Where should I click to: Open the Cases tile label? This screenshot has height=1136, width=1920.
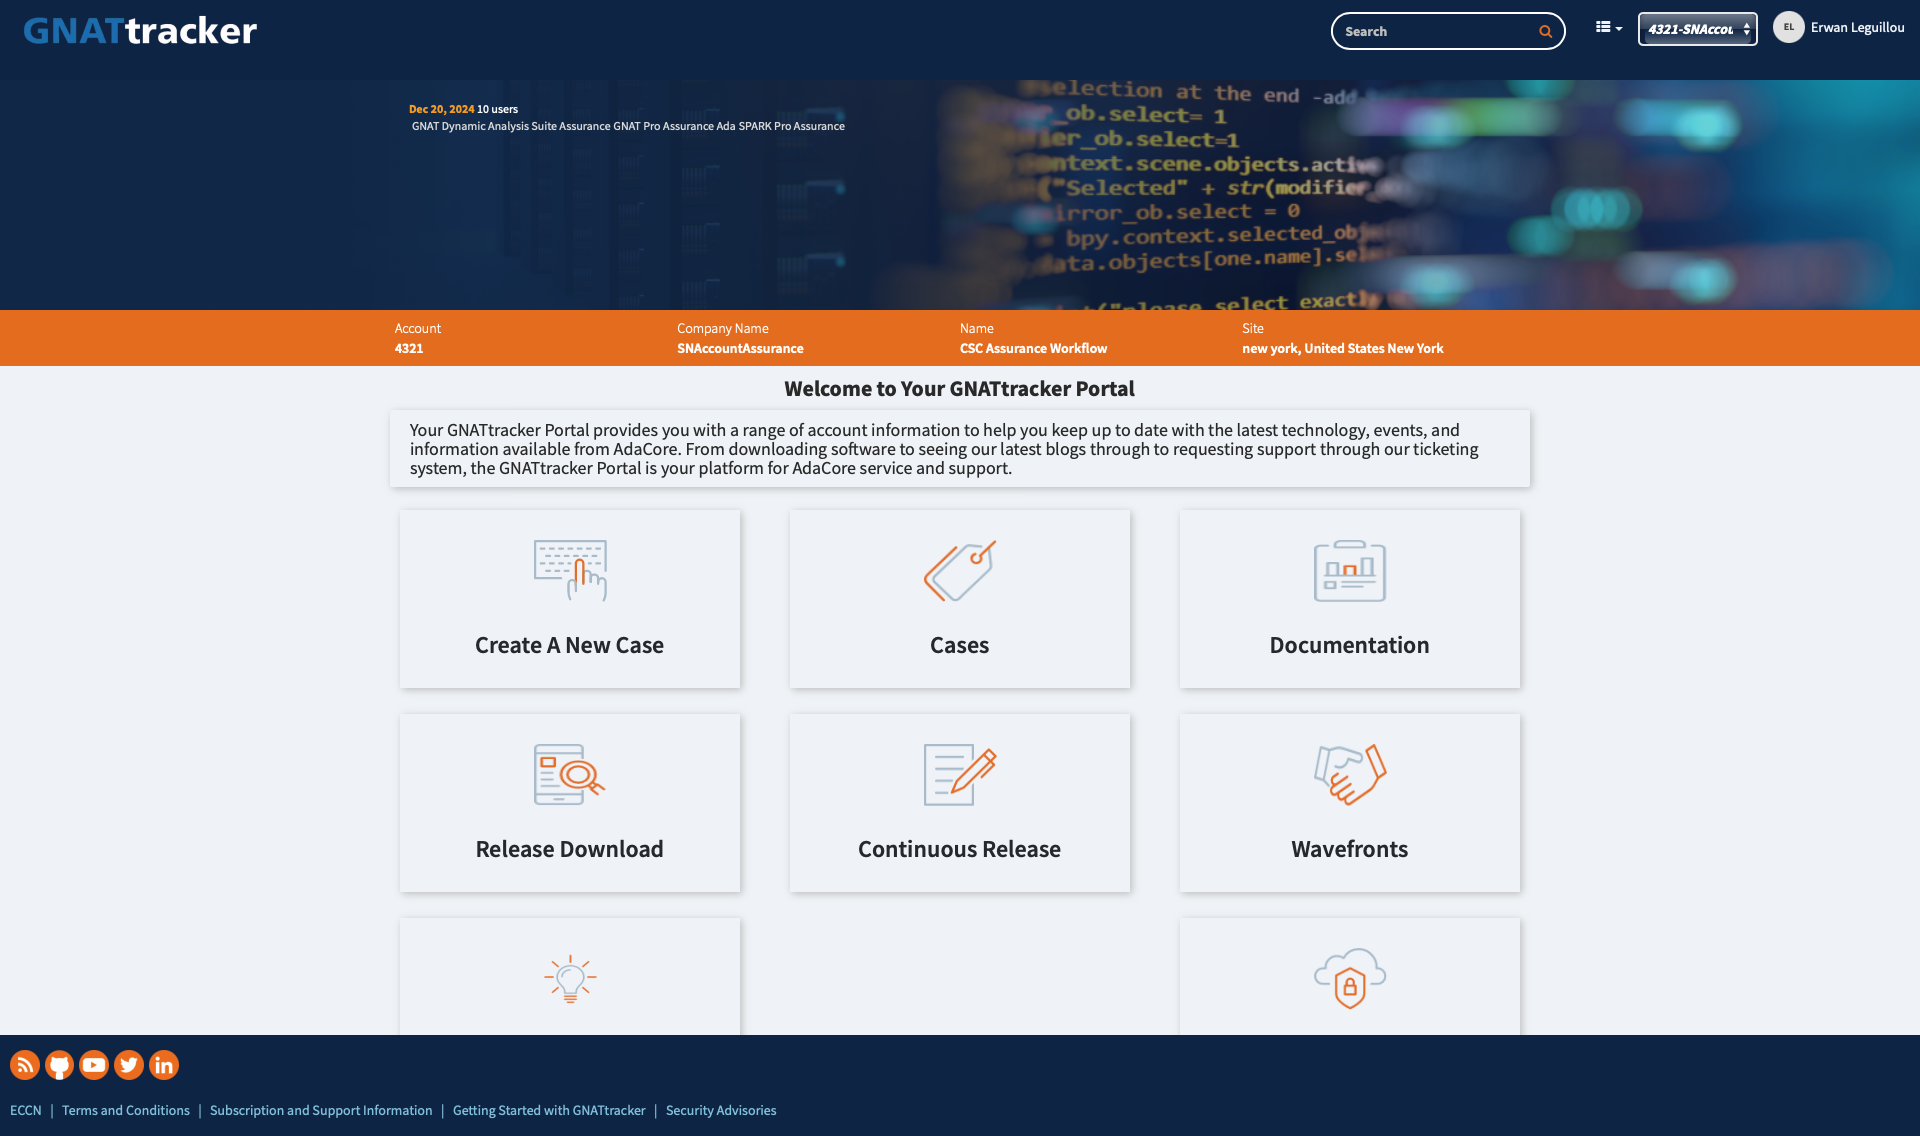pyautogui.click(x=959, y=645)
